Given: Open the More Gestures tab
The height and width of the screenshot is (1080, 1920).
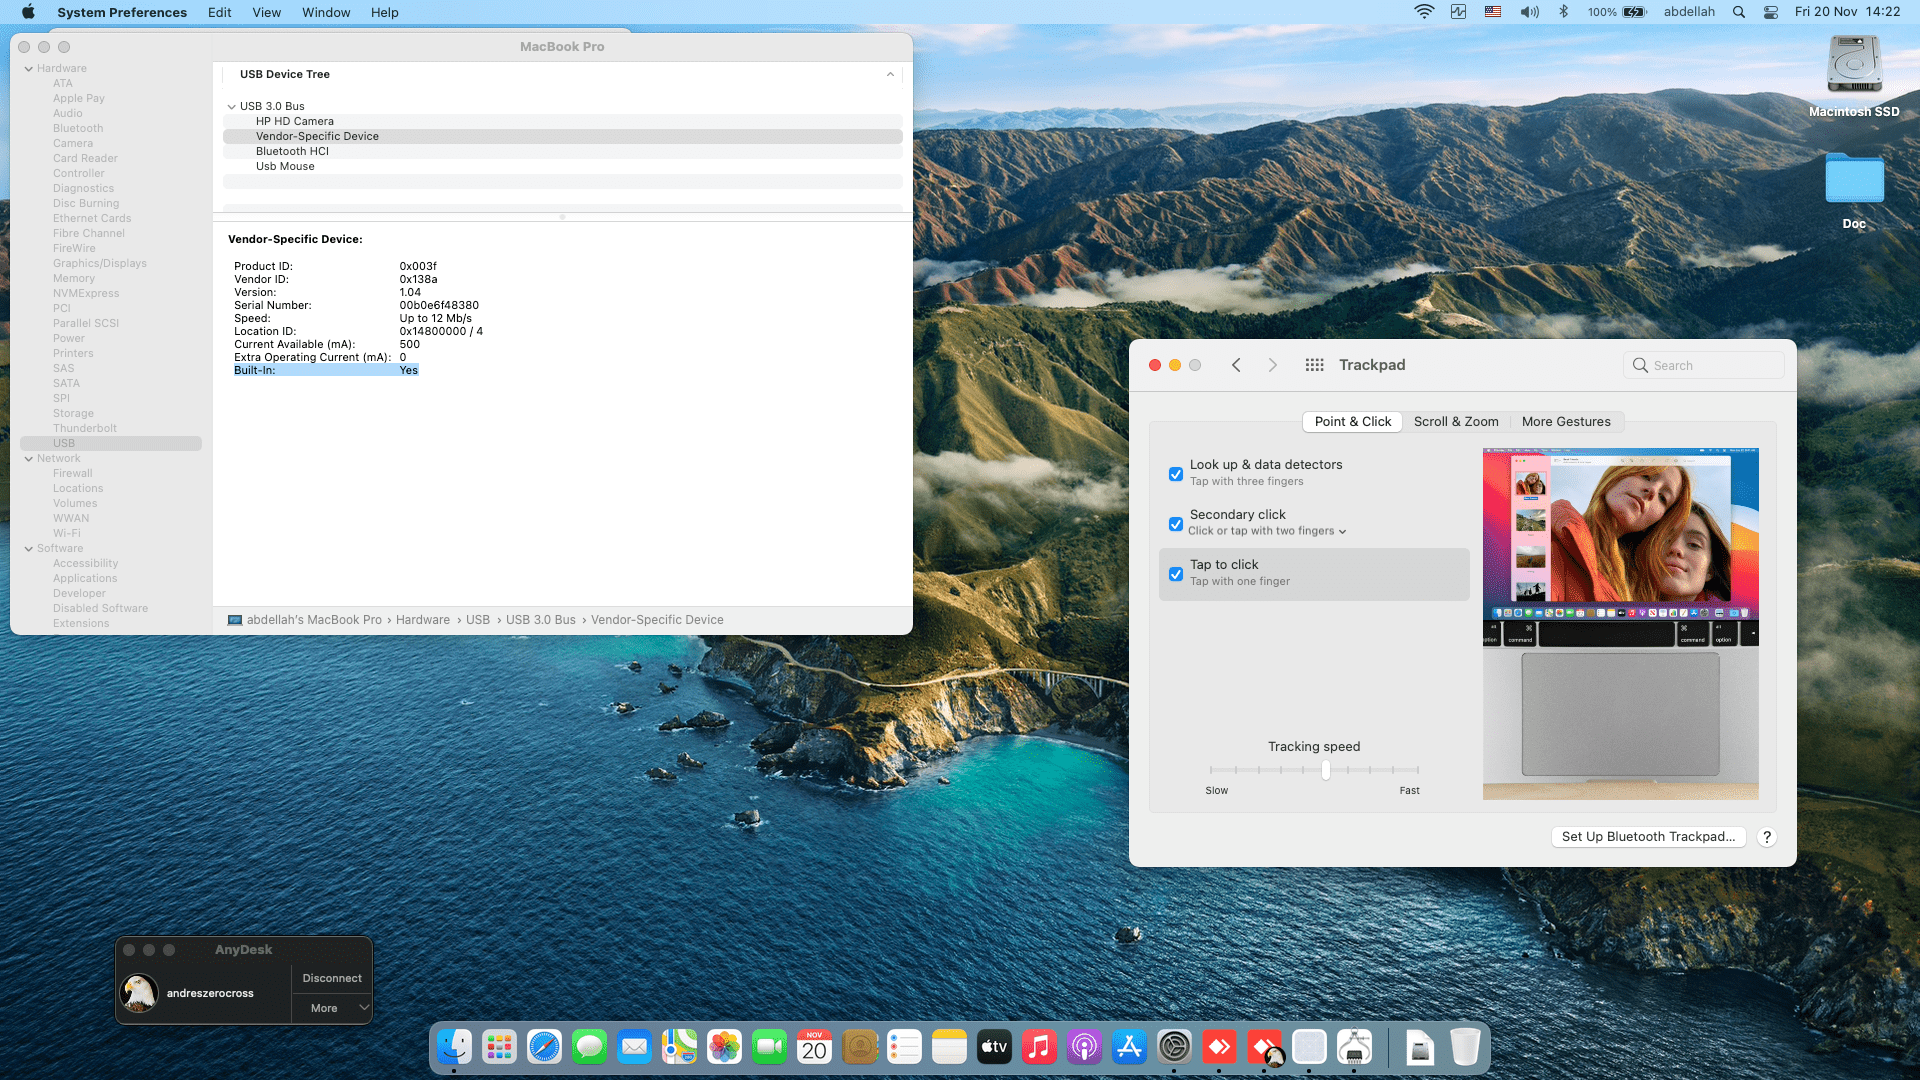Looking at the screenshot, I should pyautogui.click(x=1565, y=422).
